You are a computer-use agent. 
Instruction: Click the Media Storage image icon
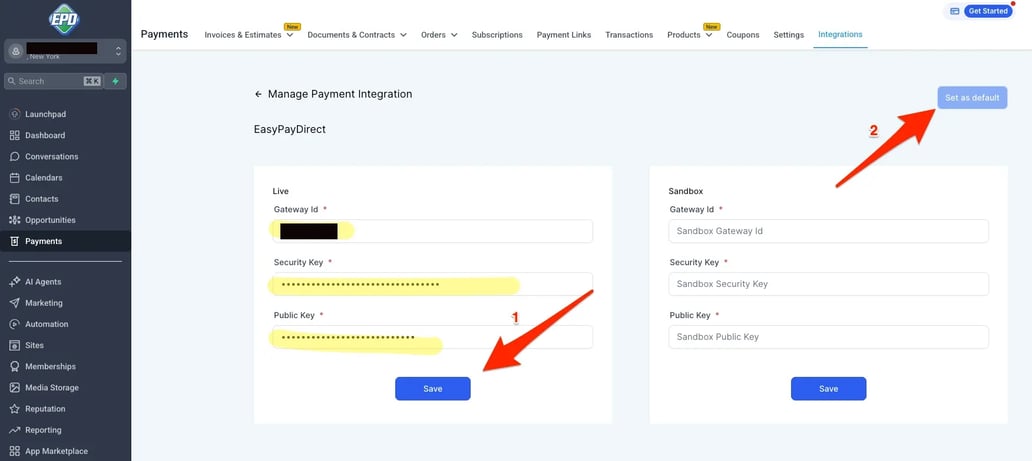(x=14, y=388)
